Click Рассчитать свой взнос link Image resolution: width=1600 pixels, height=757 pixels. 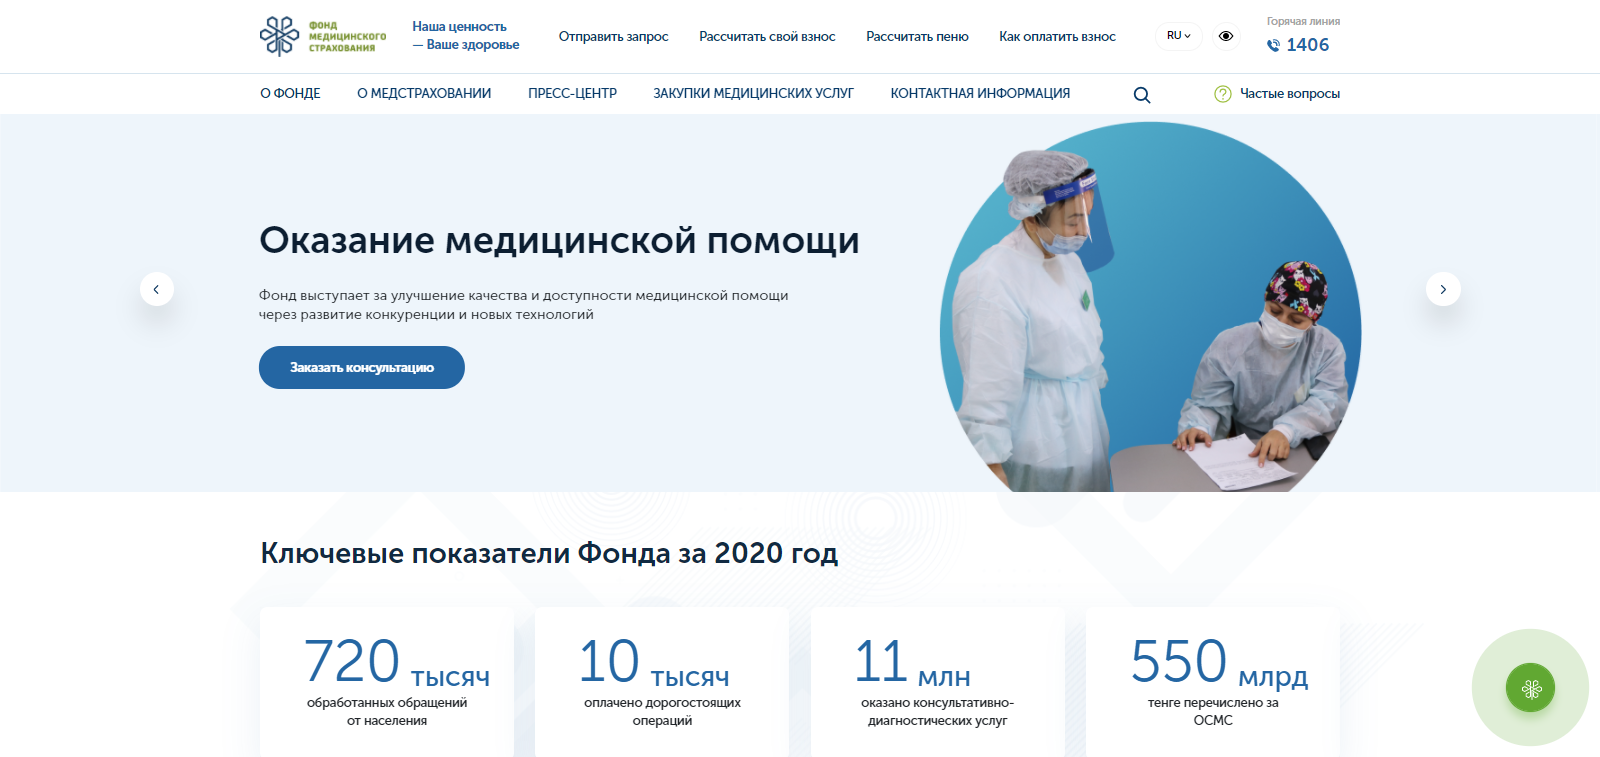tap(767, 36)
